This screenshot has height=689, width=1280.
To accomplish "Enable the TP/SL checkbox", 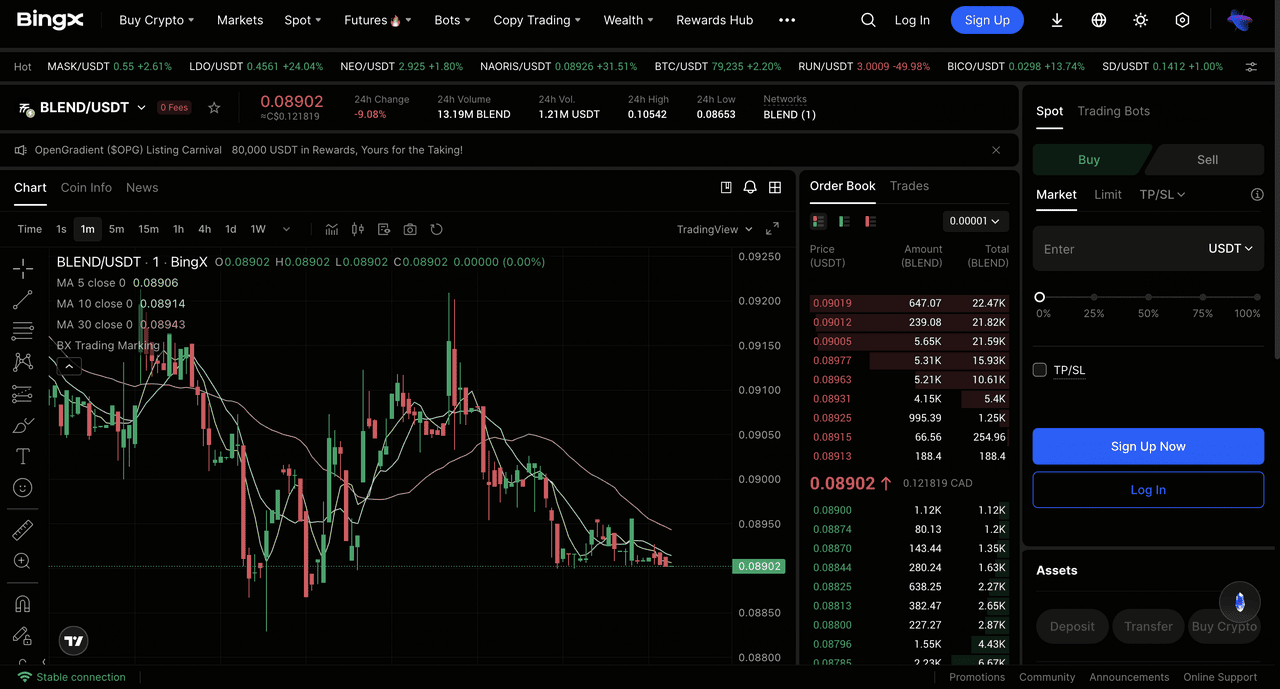I will point(1040,370).
